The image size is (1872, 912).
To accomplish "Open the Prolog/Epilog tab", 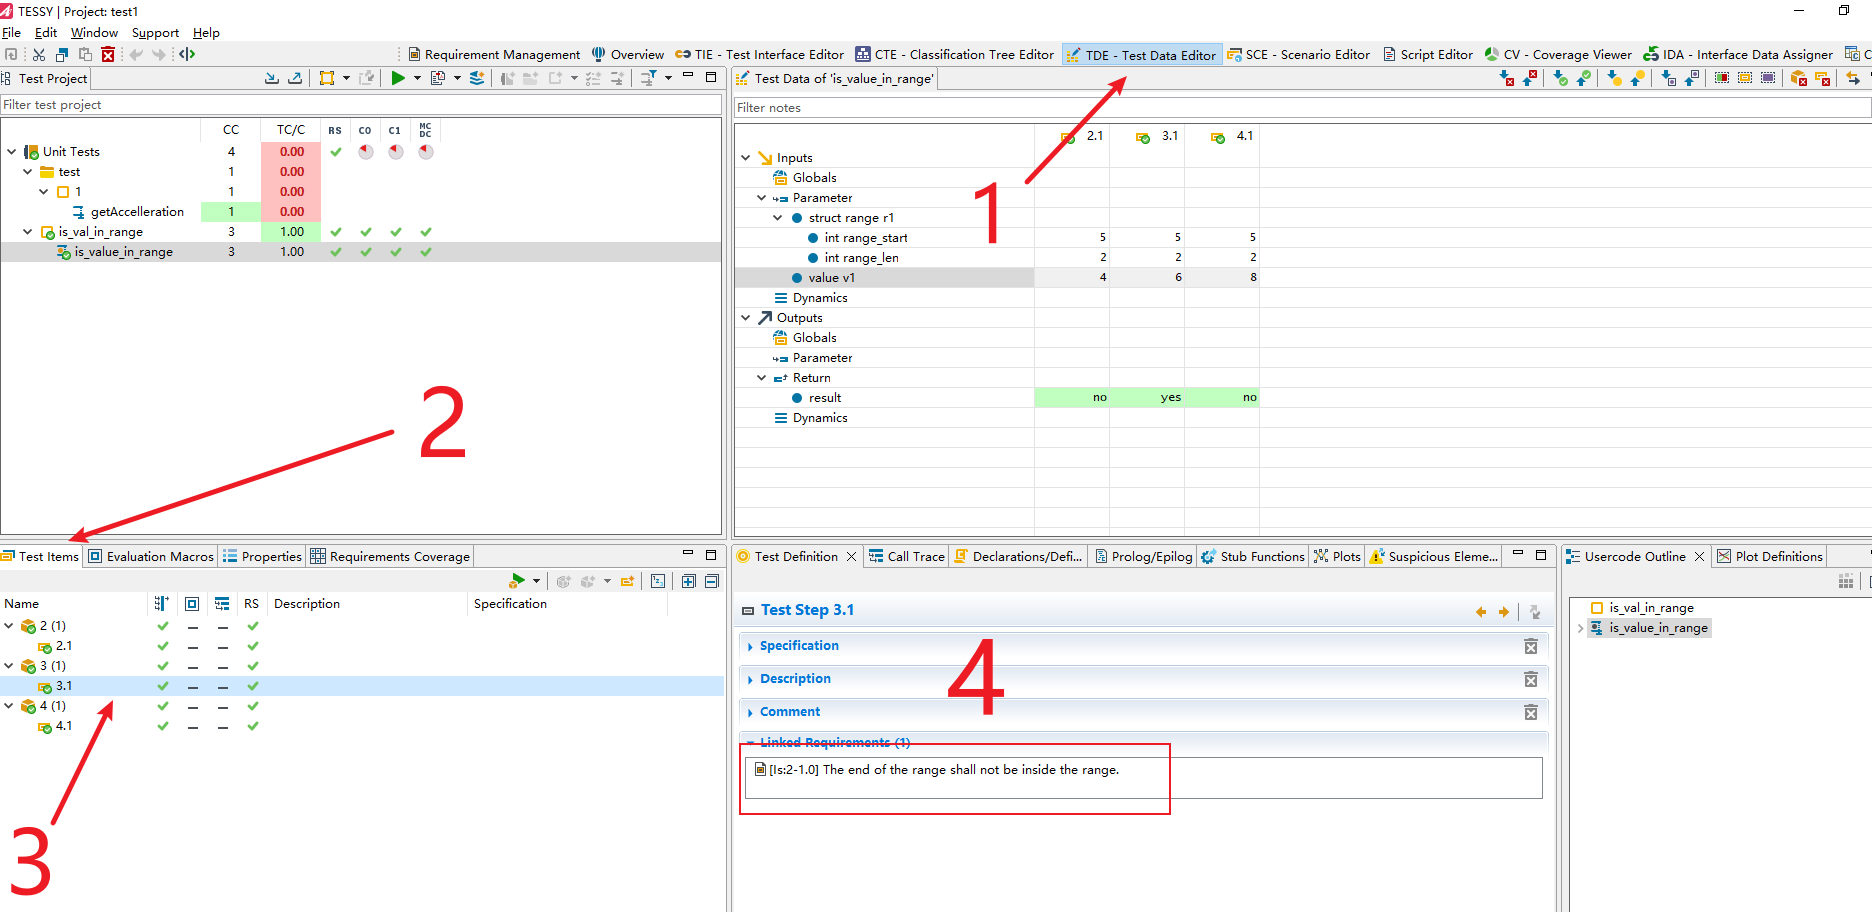I will pyautogui.click(x=1143, y=557).
